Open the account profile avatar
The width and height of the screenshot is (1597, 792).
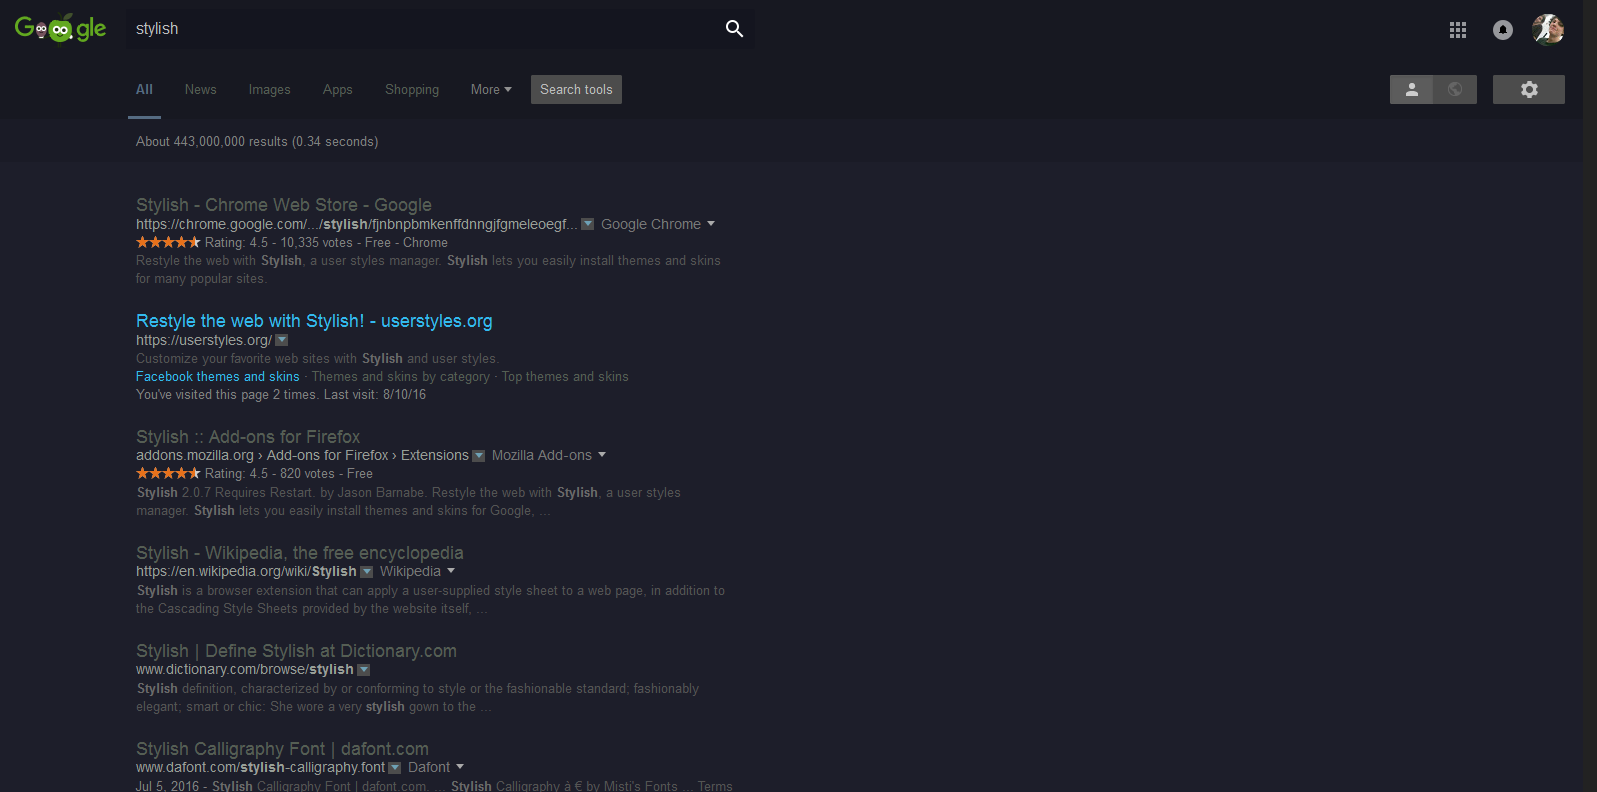pos(1548,29)
